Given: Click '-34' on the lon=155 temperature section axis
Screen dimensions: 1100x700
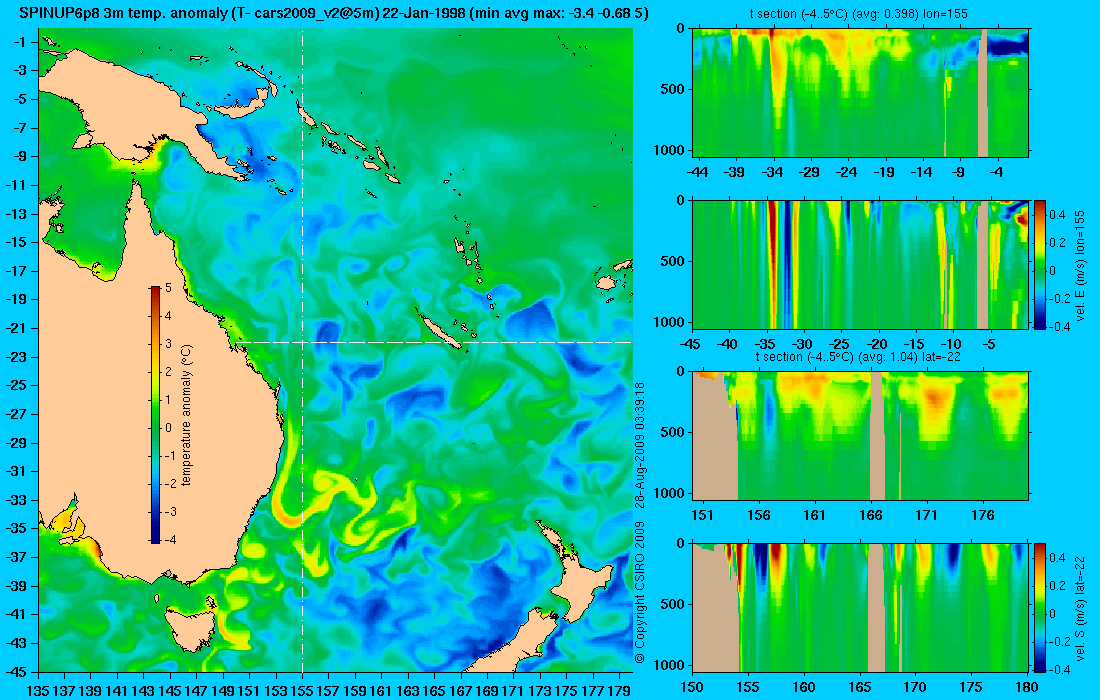Looking at the screenshot, I should (x=772, y=172).
